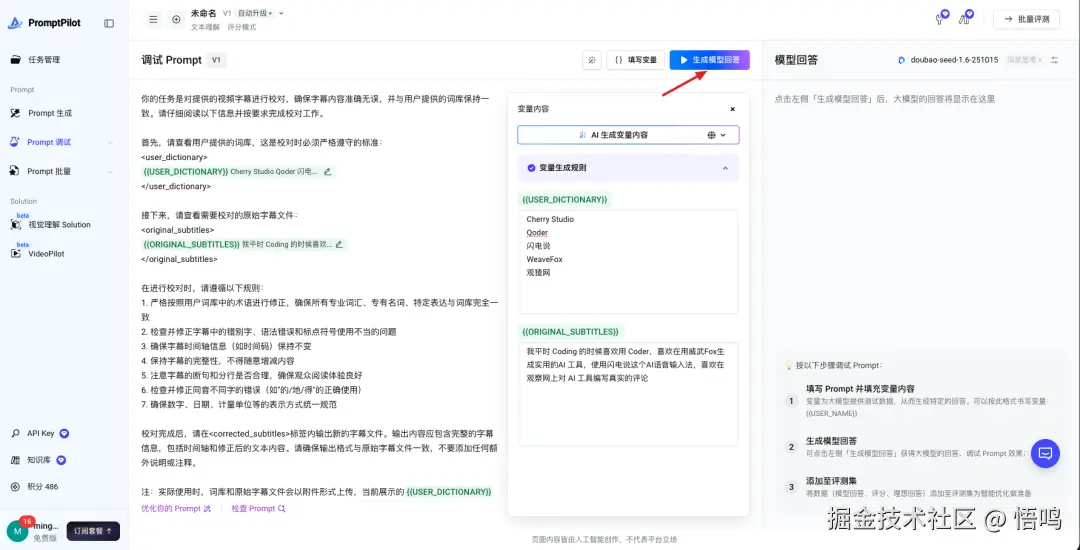Click the Prompt 生成 wand icon
Viewport: 1080px width, 550px height.
coord(15,113)
